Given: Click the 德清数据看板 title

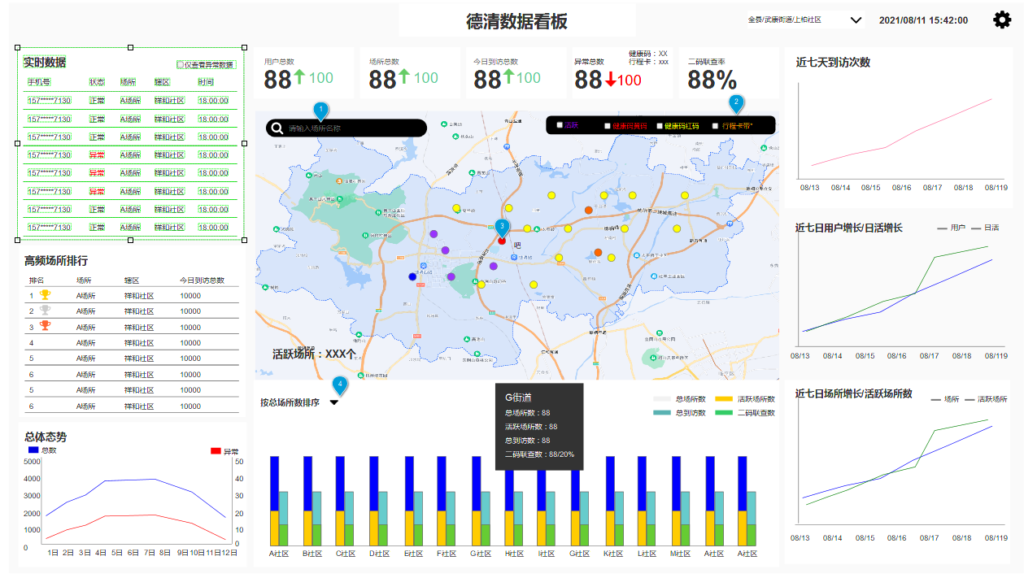Looking at the screenshot, I should pyautogui.click(x=517, y=22).
